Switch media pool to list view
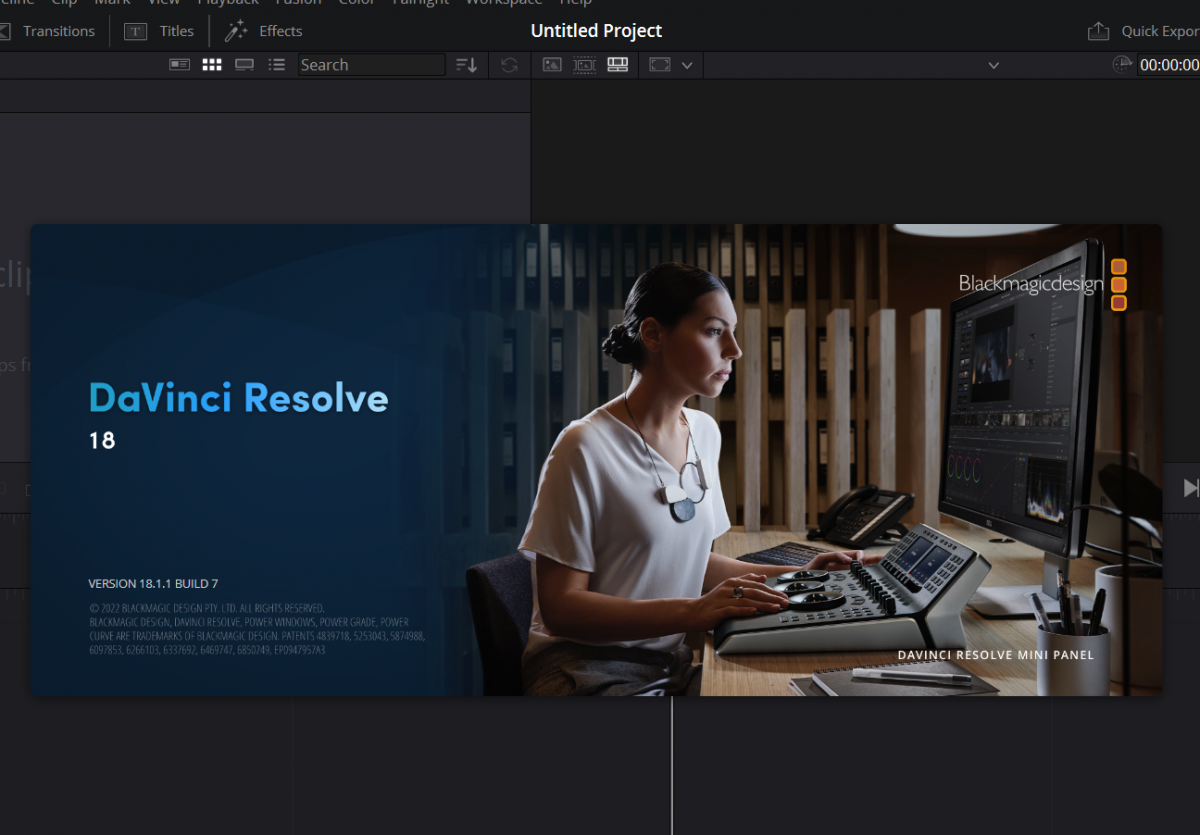The width and height of the screenshot is (1200, 835). 277,65
